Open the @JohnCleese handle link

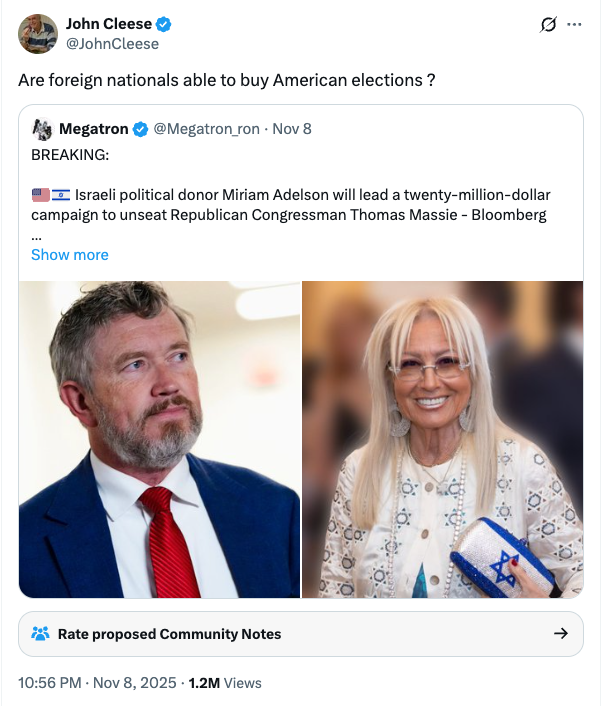pyautogui.click(x=112, y=44)
